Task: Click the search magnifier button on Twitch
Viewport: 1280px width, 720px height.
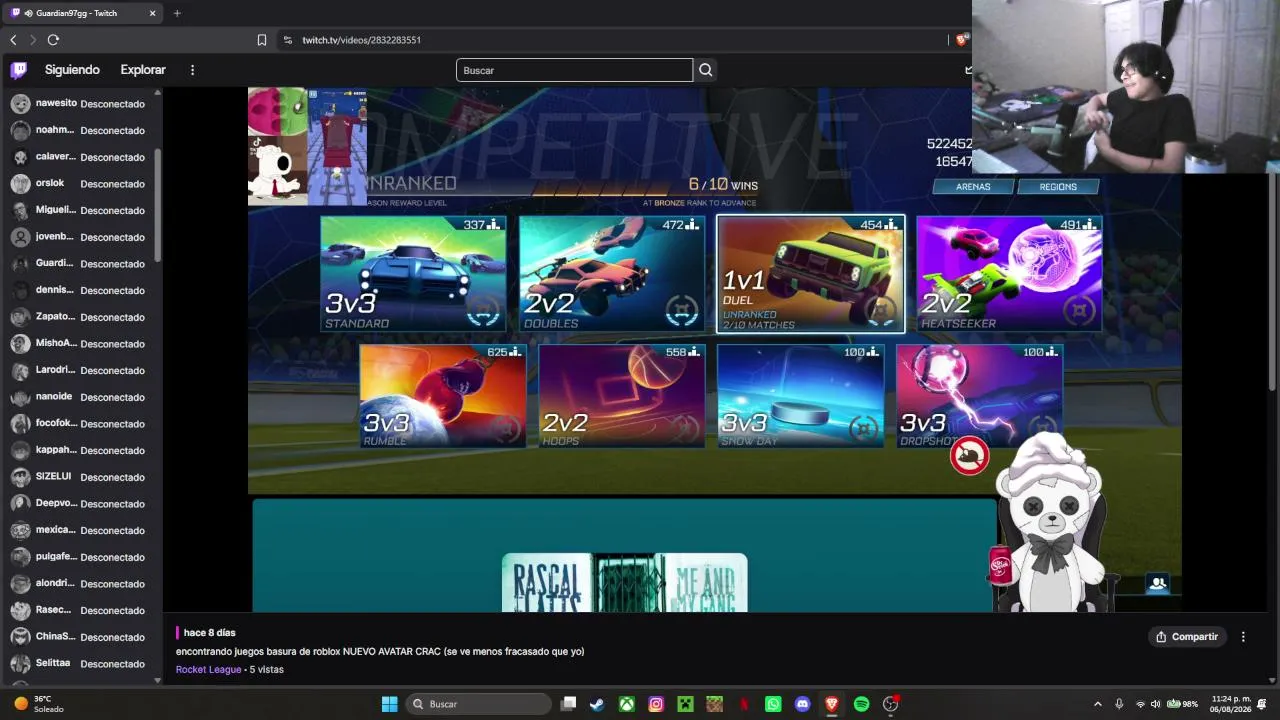Action: (x=706, y=70)
